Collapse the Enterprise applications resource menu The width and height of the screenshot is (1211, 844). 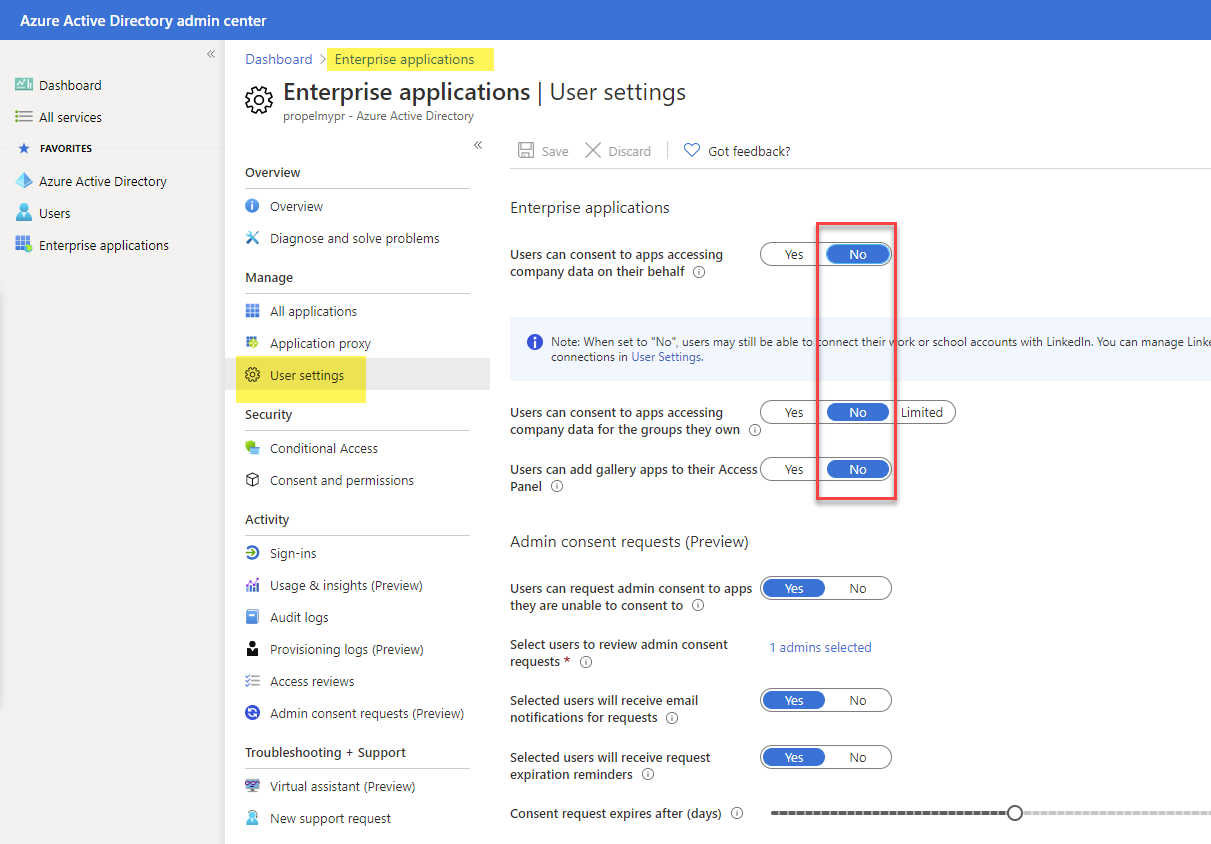[x=478, y=145]
